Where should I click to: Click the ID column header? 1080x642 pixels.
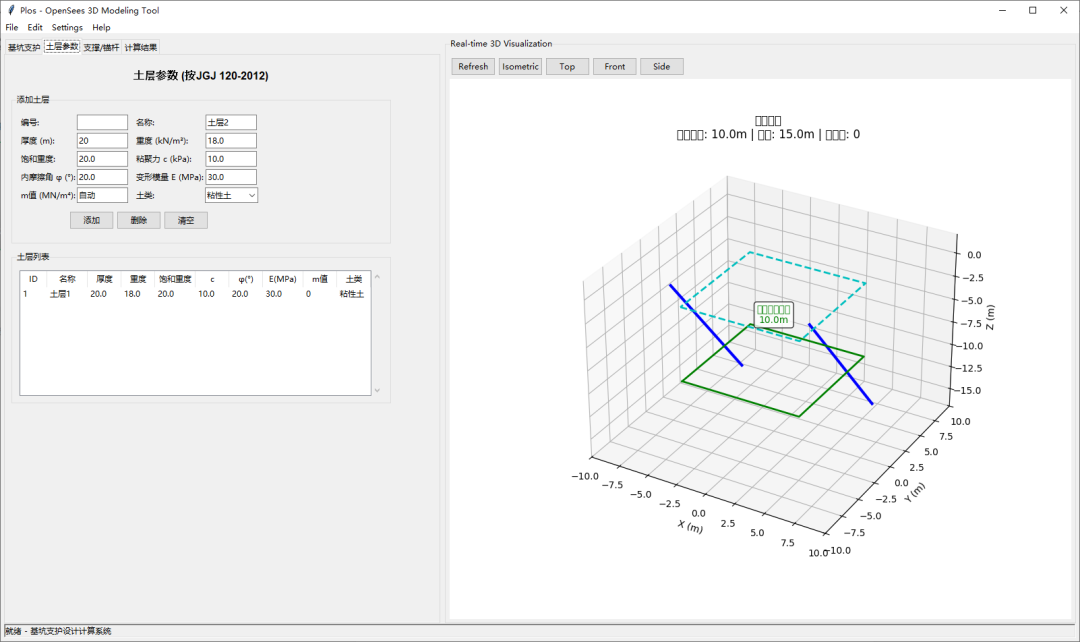pyautogui.click(x=33, y=279)
